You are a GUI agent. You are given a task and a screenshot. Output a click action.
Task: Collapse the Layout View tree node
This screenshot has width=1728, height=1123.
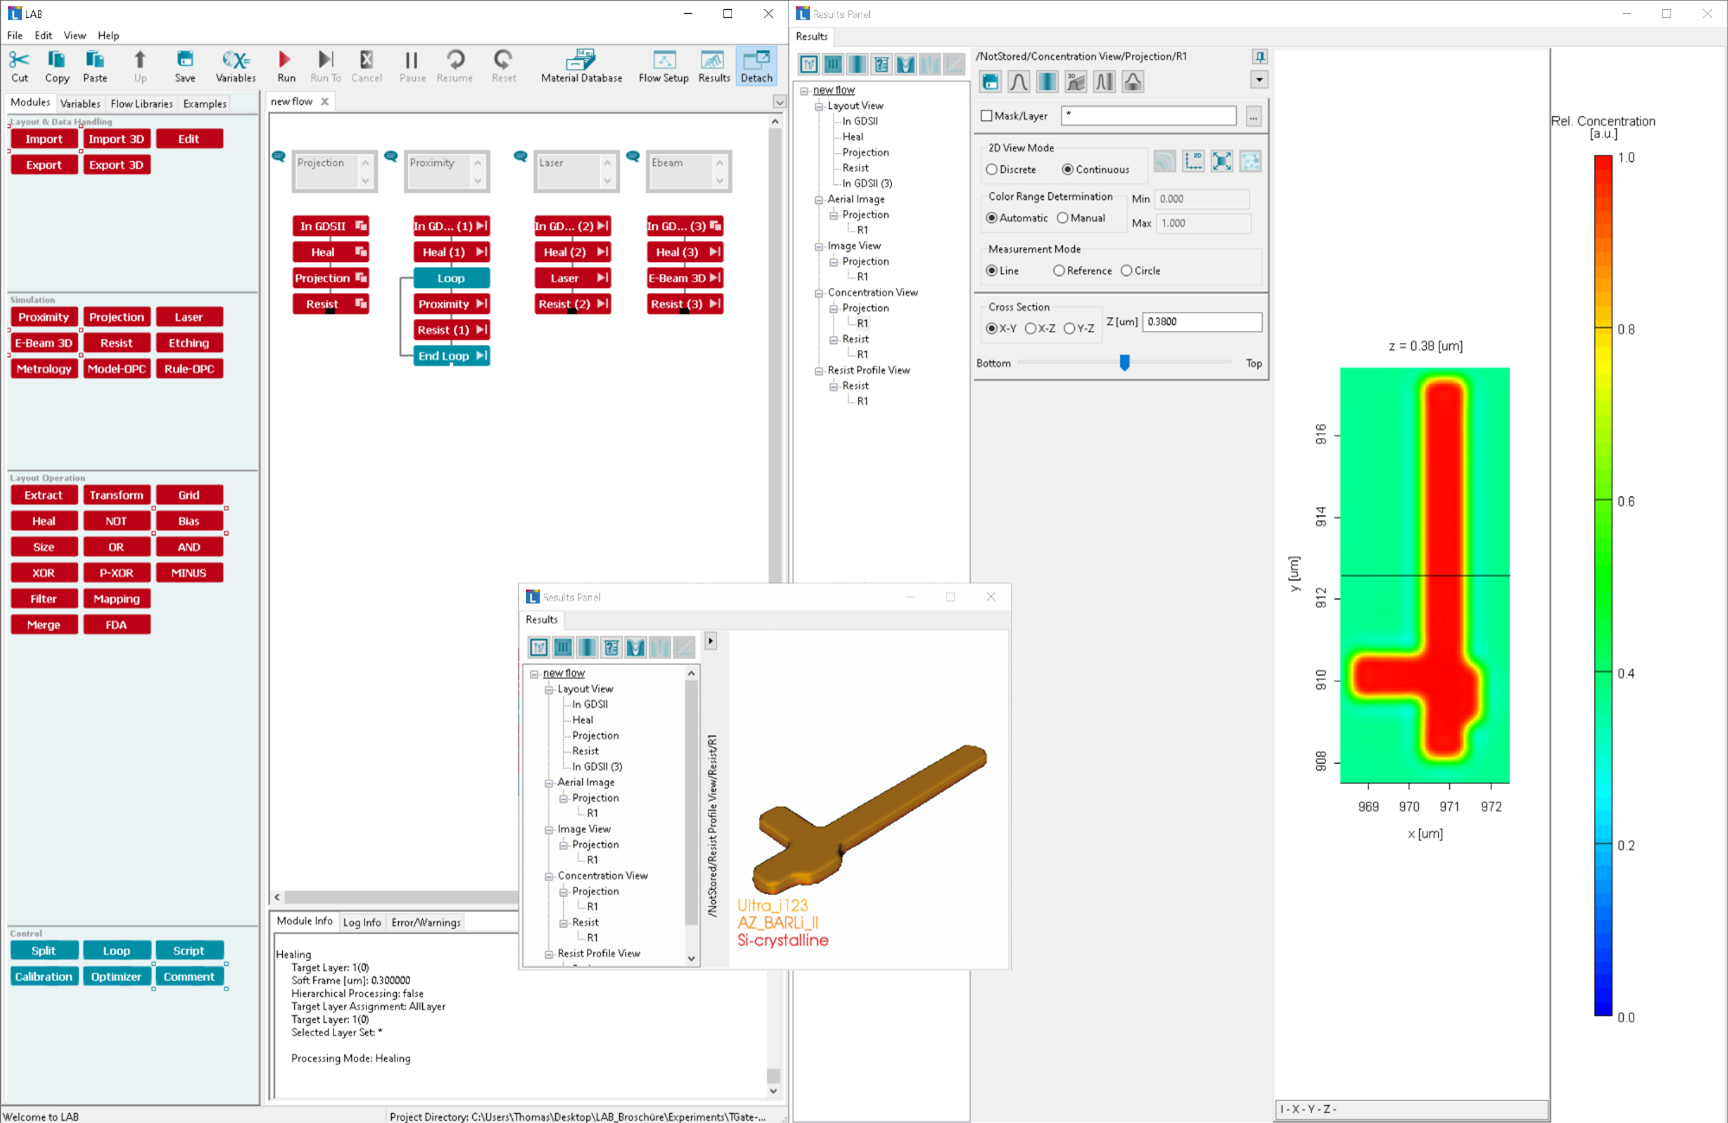click(819, 106)
